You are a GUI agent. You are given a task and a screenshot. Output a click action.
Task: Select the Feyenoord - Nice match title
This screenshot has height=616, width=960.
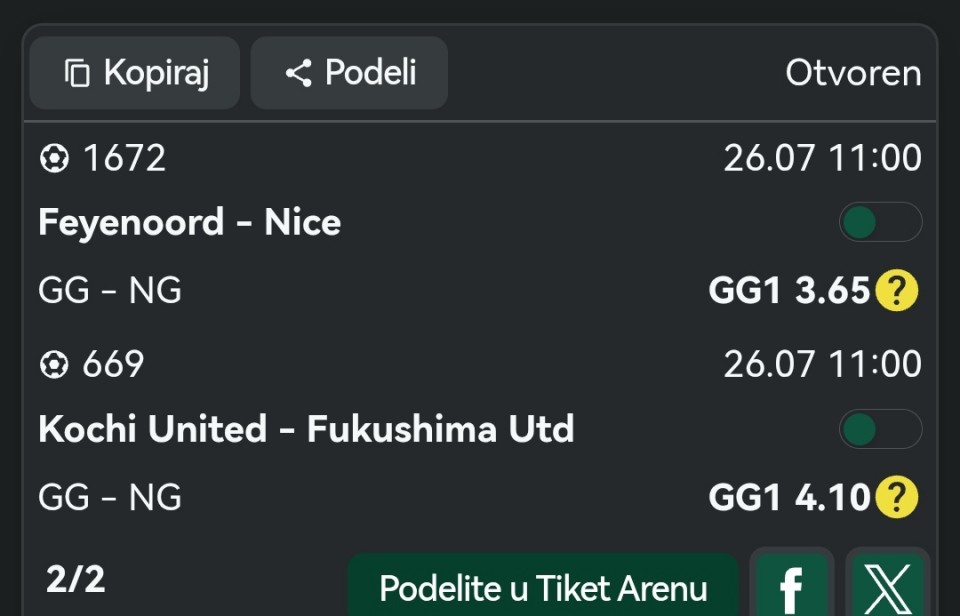[190, 222]
